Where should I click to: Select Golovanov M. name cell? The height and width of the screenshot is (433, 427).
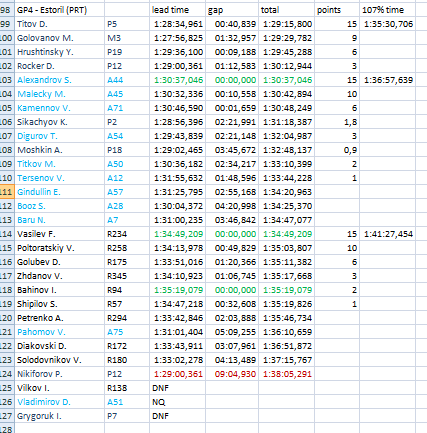60,38
